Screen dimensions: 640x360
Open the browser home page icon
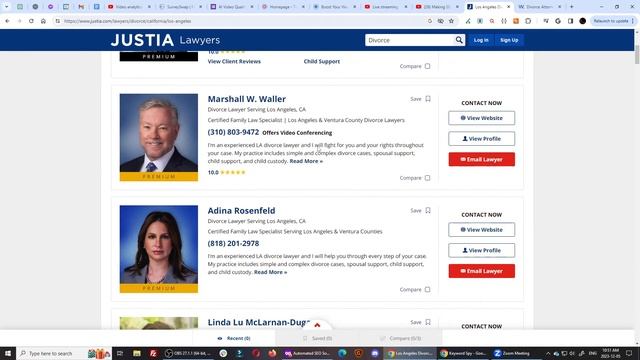(x=43, y=21)
